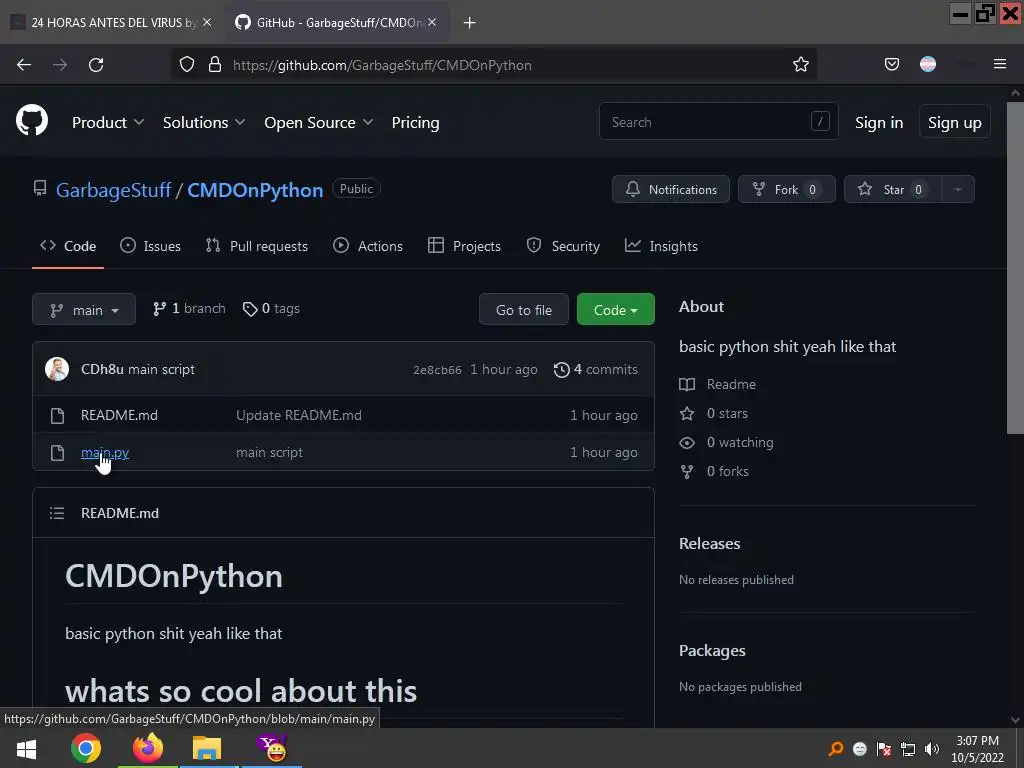Expand the Solutions menu
1024x768 pixels.
(204, 122)
